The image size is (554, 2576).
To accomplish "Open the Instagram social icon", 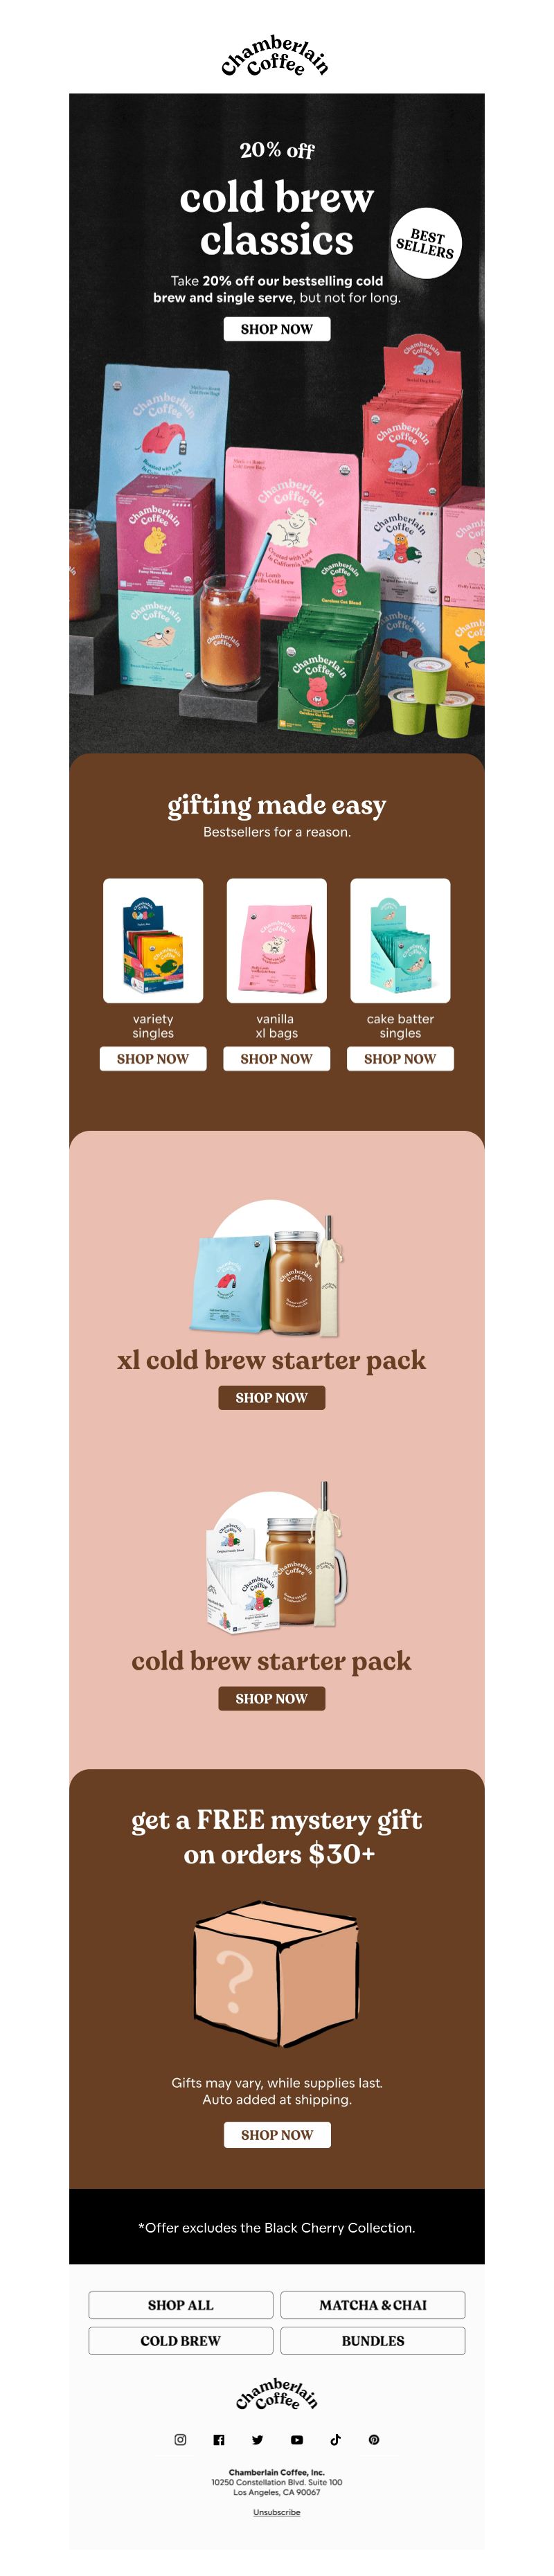I will (180, 2439).
